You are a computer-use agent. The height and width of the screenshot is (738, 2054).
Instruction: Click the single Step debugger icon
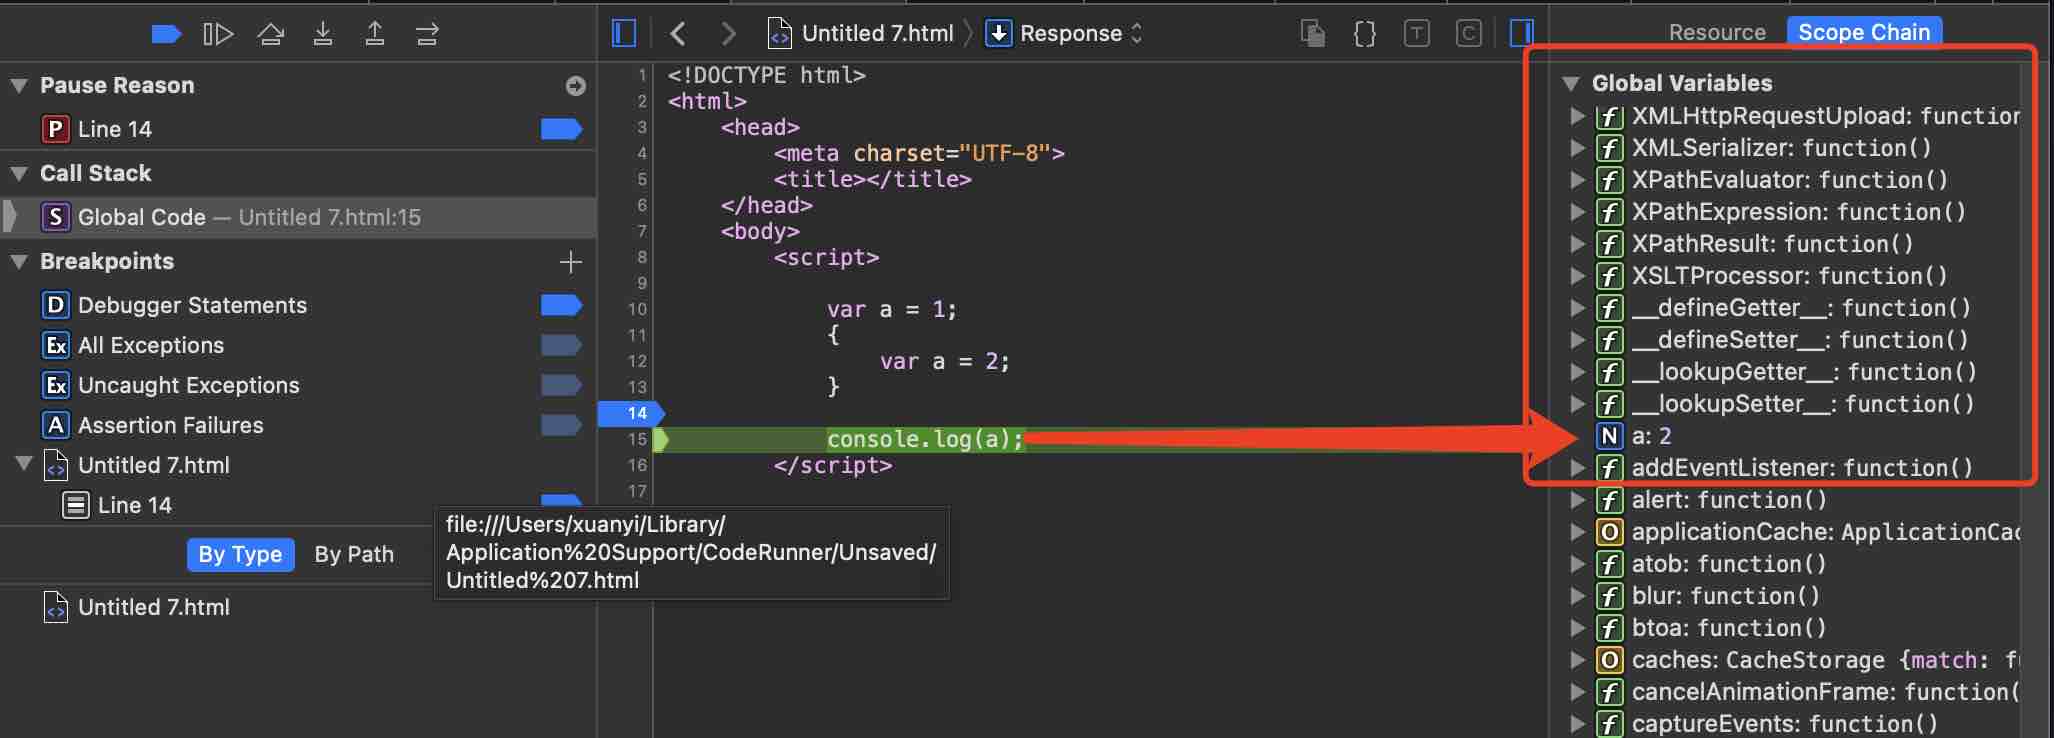(427, 35)
